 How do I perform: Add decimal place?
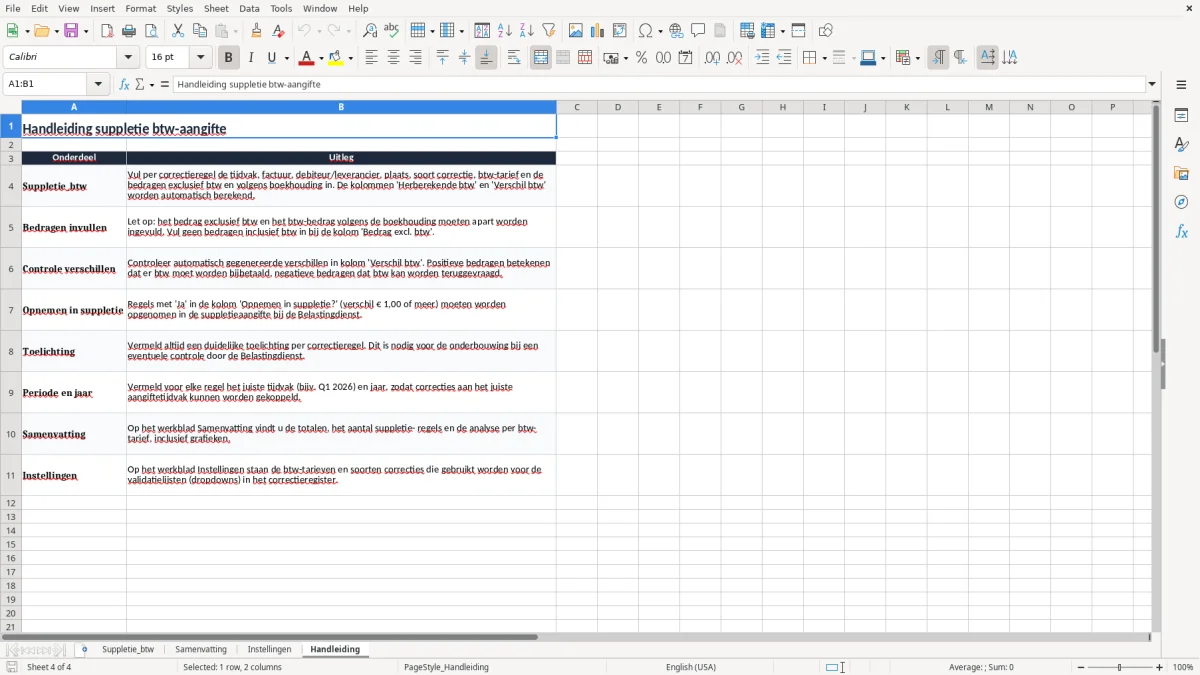[x=712, y=58]
